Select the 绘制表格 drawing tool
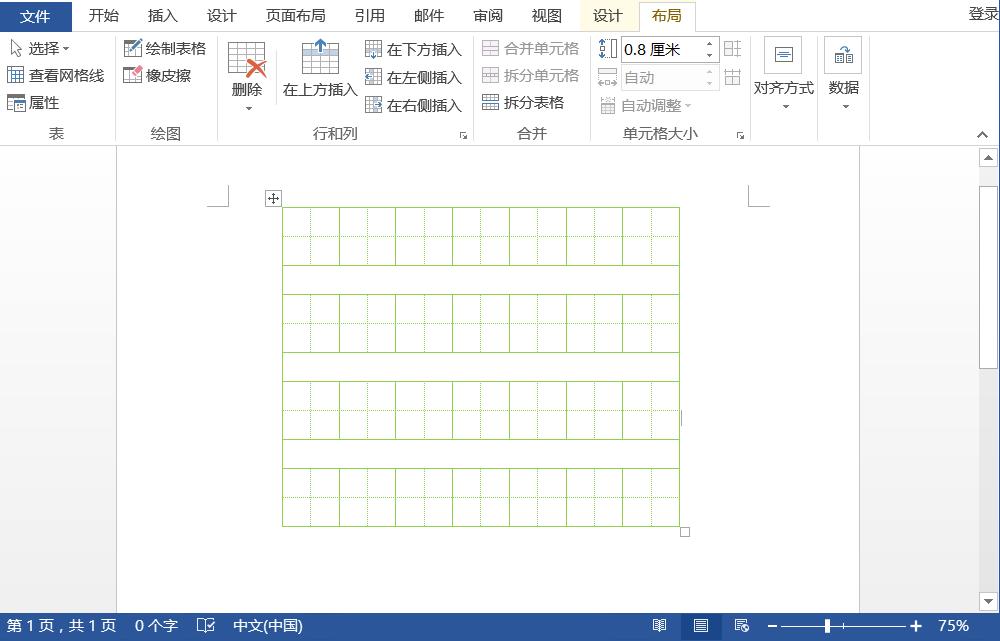The image size is (1000, 641). point(164,46)
